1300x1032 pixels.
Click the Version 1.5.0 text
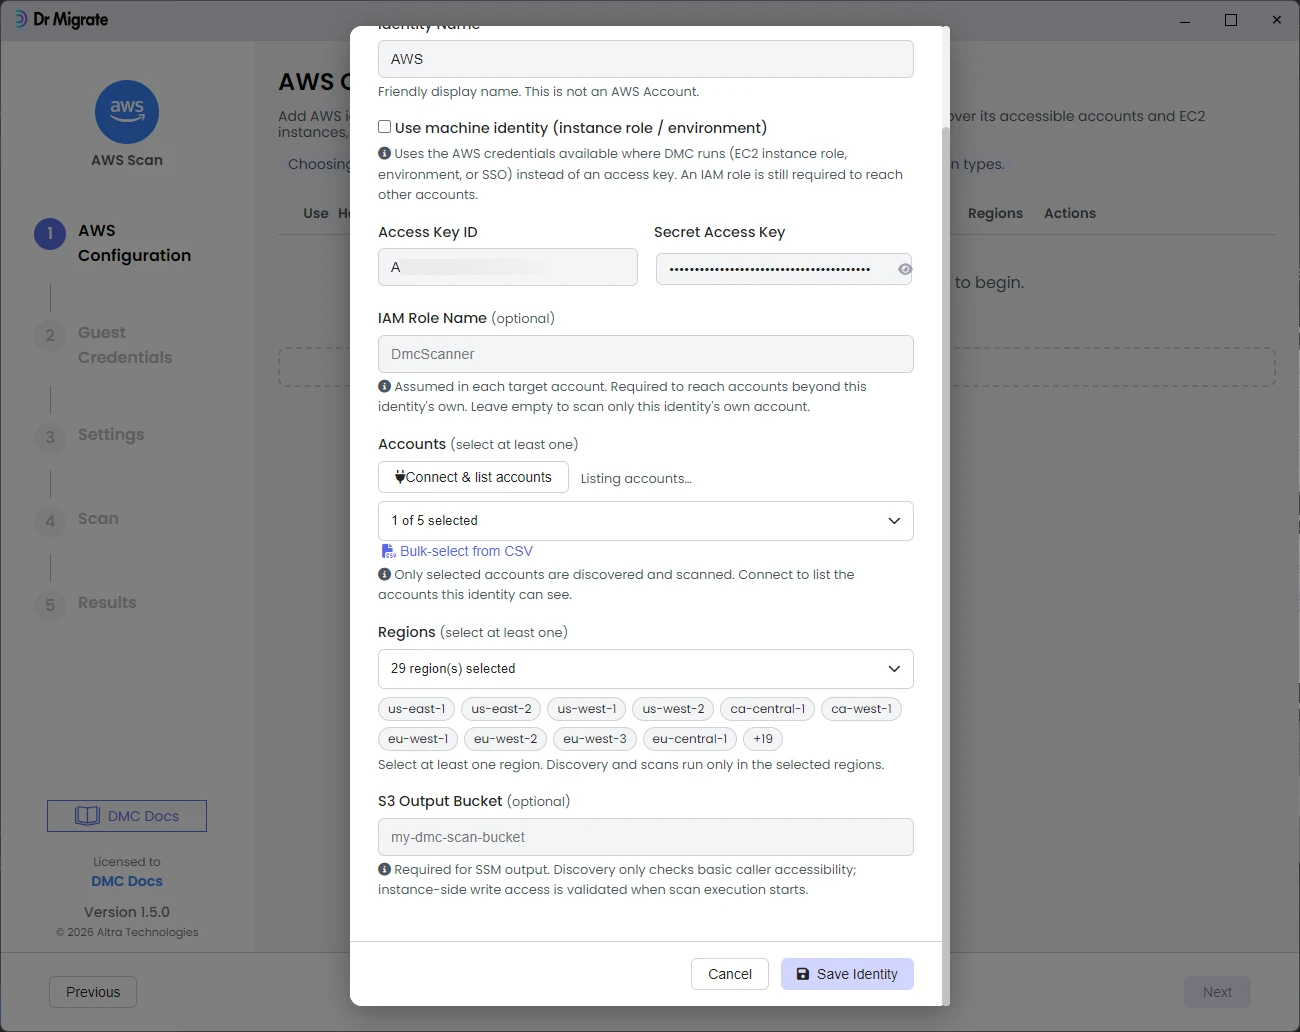click(x=127, y=912)
